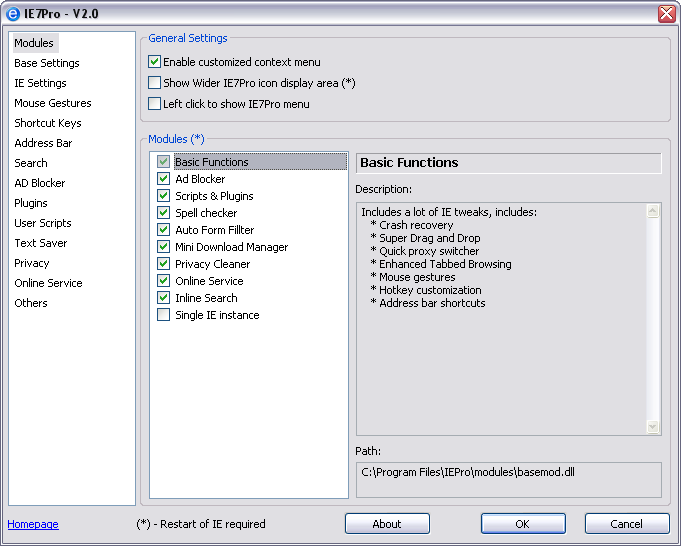Open Others settings in the sidebar

click(31, 303)
